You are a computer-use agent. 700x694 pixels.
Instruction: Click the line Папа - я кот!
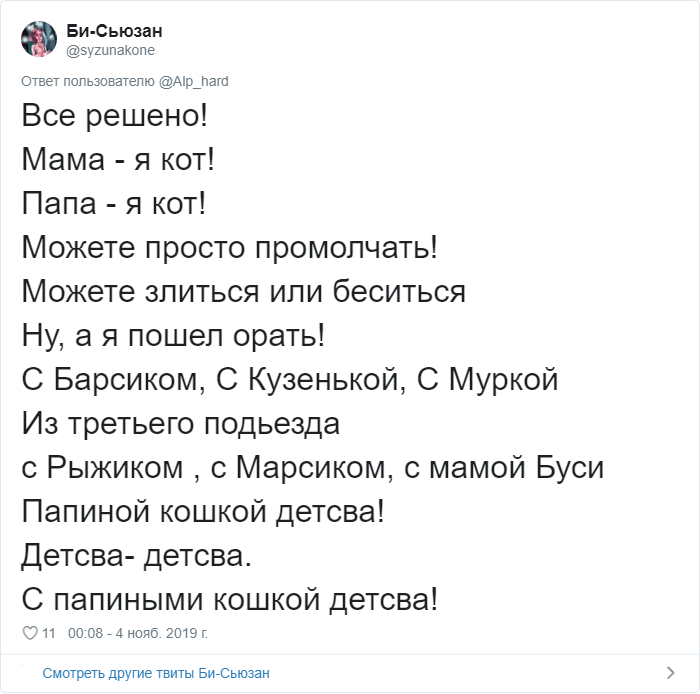click(113, 204)
